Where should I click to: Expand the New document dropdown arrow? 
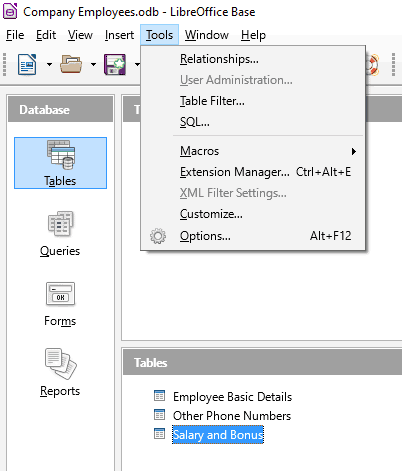click(x=49, y=65)
